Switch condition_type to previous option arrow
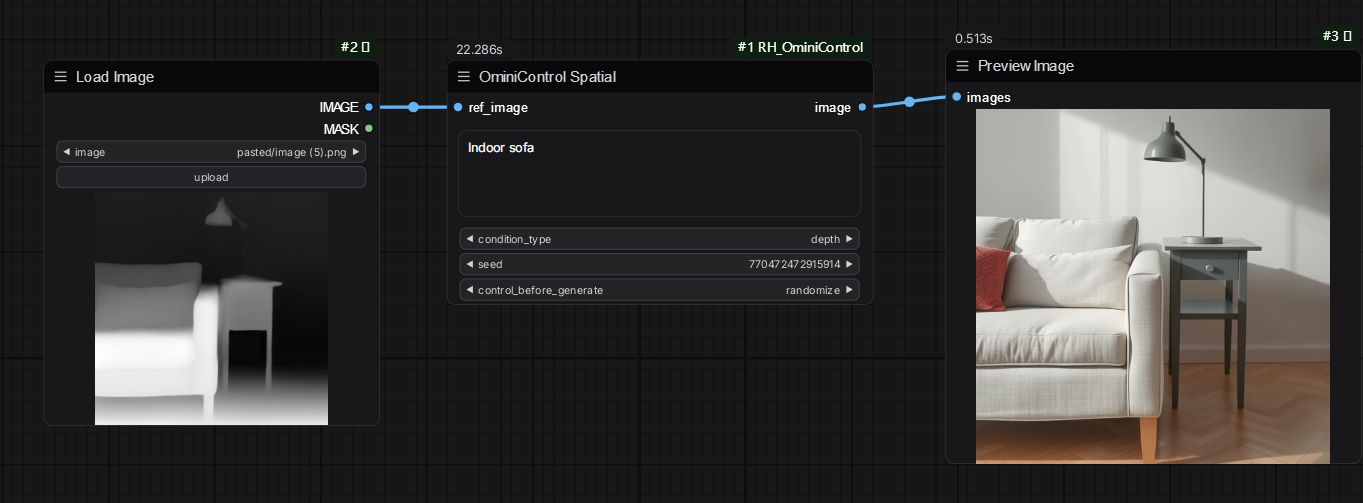Viewport: 1363px width, 503px height. 469,239
